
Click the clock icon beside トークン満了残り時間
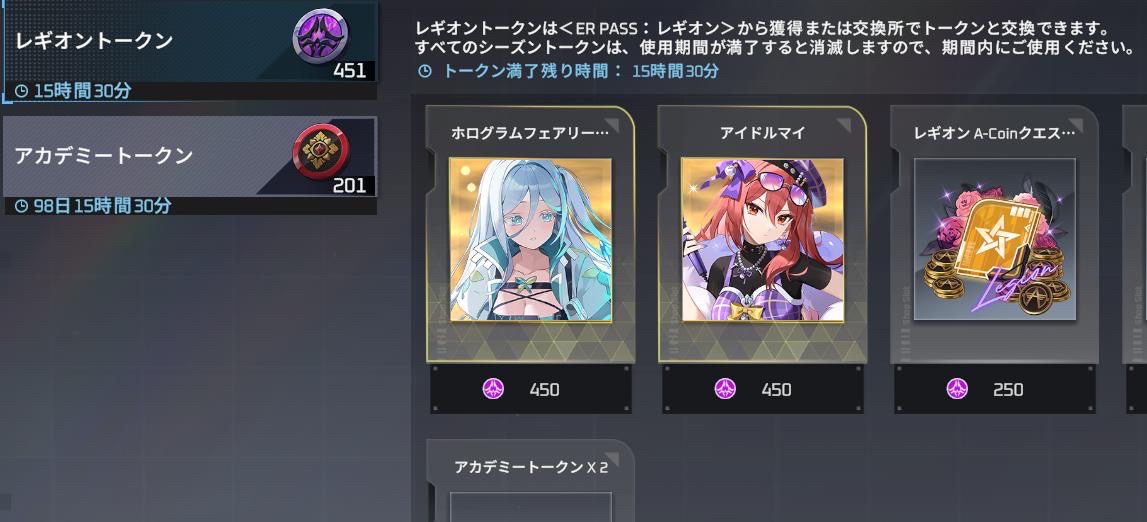pos(424,72)
